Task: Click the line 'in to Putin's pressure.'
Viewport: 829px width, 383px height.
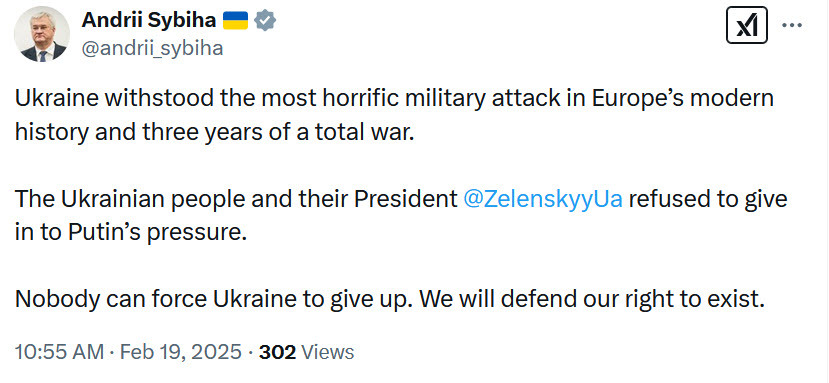Action: (131, 233)
